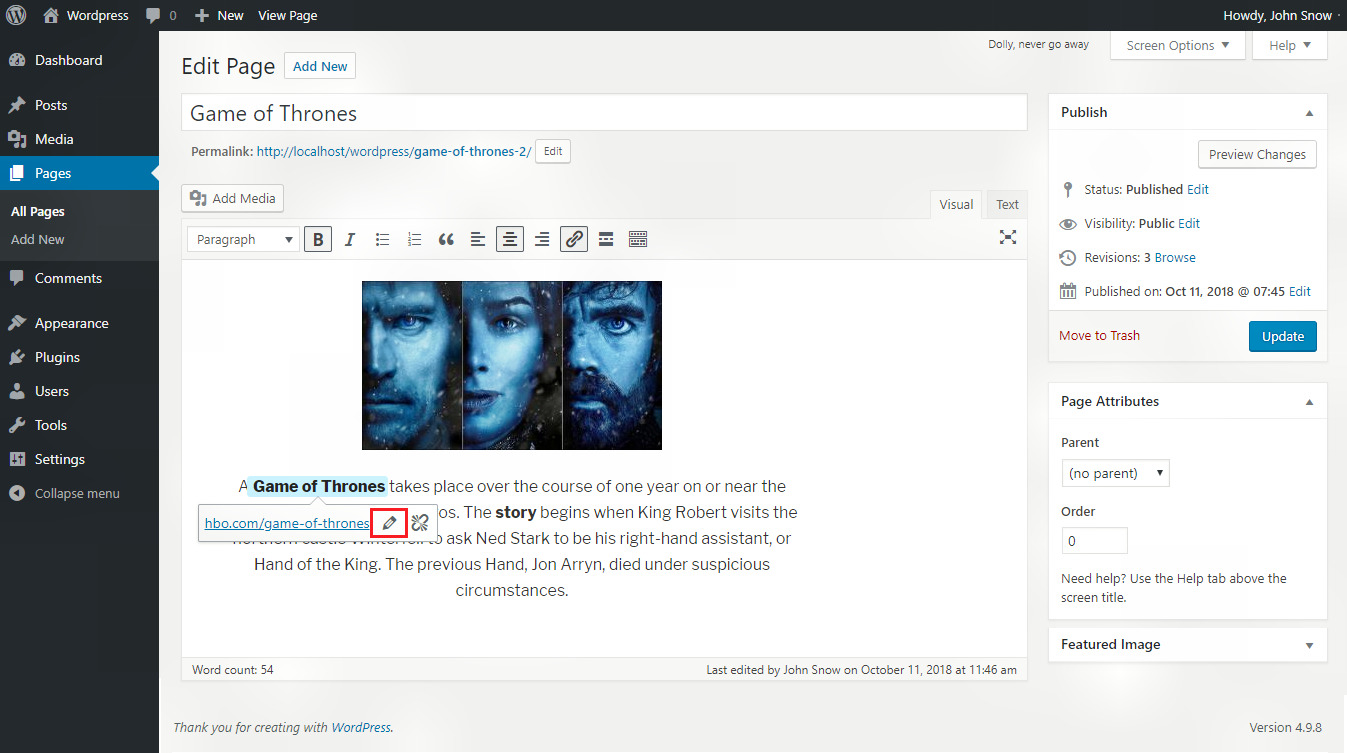Open Plugins menu in sidebar
This screenshot has height=753, width=1347.
click(79, 357)
